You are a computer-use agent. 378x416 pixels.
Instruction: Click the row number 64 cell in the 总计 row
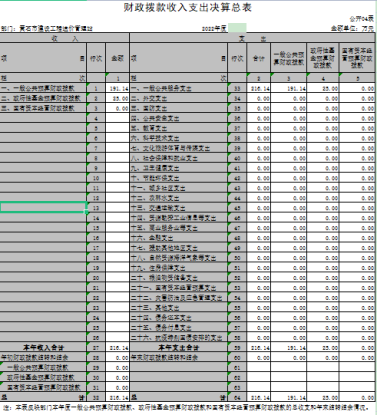[237, 398]
